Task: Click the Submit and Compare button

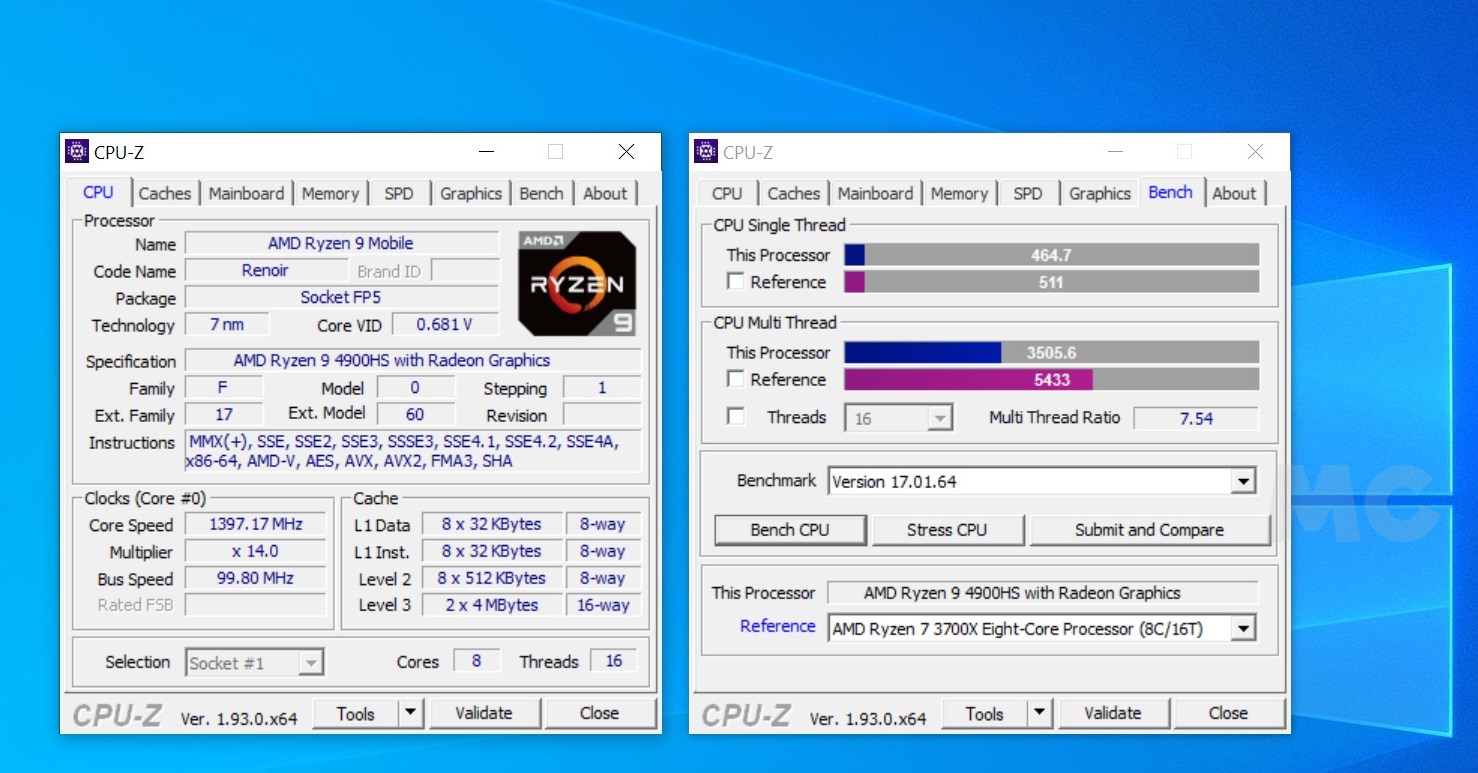Action: point(1149,530)
